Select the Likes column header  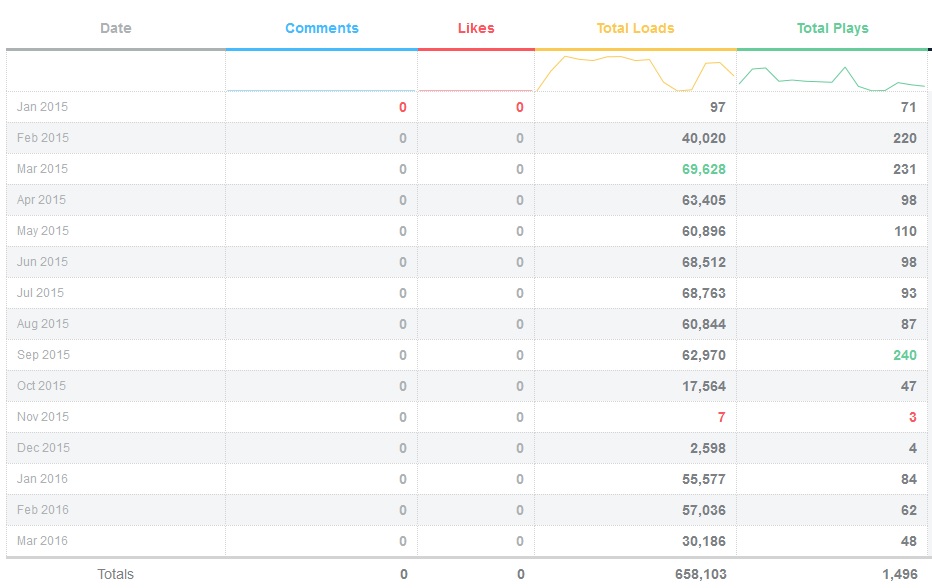tap(476, 28)
